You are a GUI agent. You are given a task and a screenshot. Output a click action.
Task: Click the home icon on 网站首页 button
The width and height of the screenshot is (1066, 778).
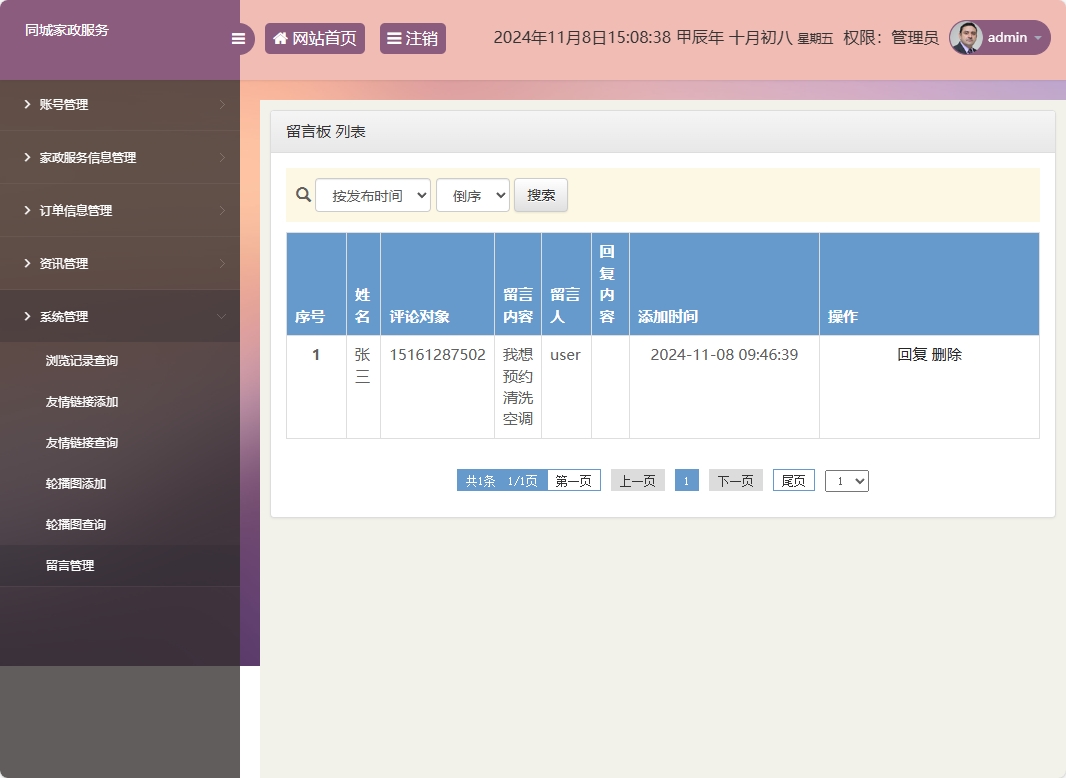coord(279,38)
